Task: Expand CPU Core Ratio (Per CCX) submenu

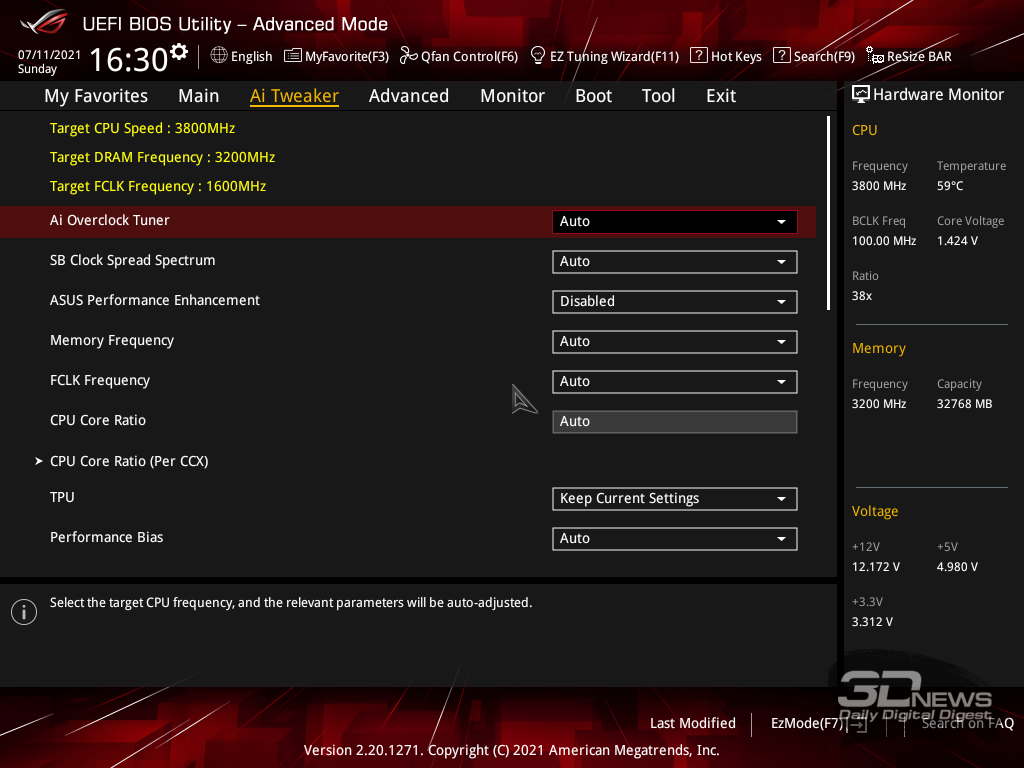Action: pos(129,461)
